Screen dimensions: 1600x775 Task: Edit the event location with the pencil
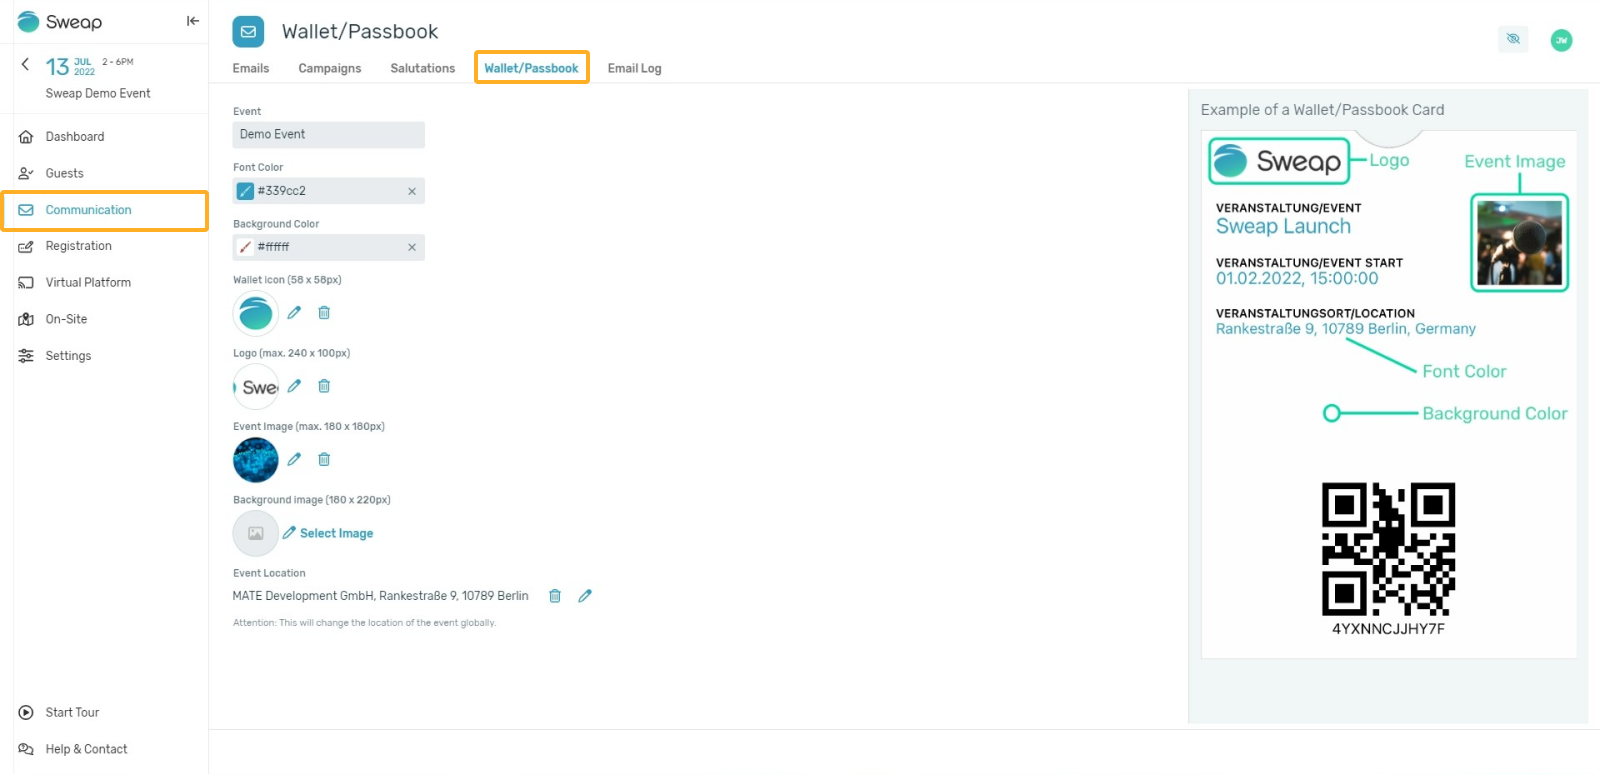(x=585, y=596)
